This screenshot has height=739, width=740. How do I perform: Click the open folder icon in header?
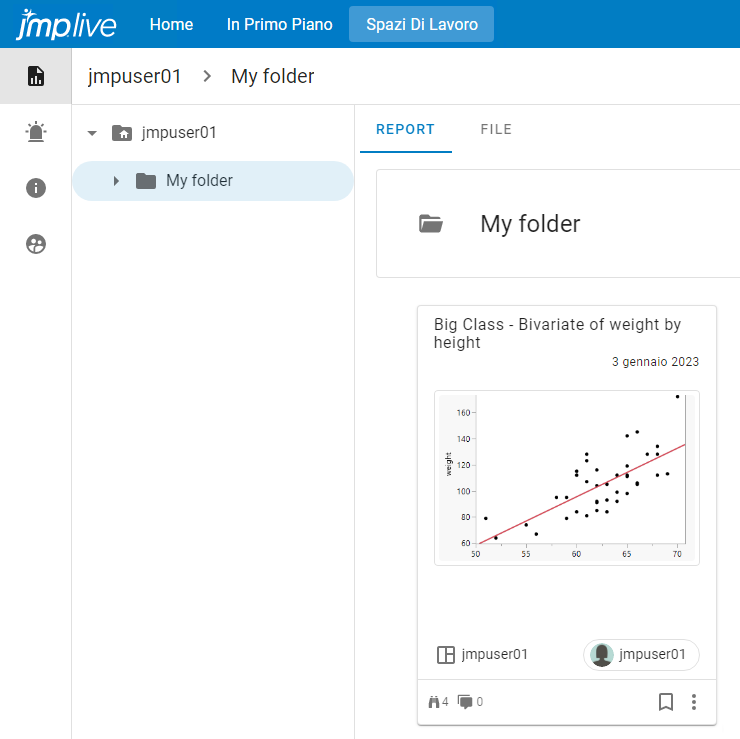[x=431, y=224]
